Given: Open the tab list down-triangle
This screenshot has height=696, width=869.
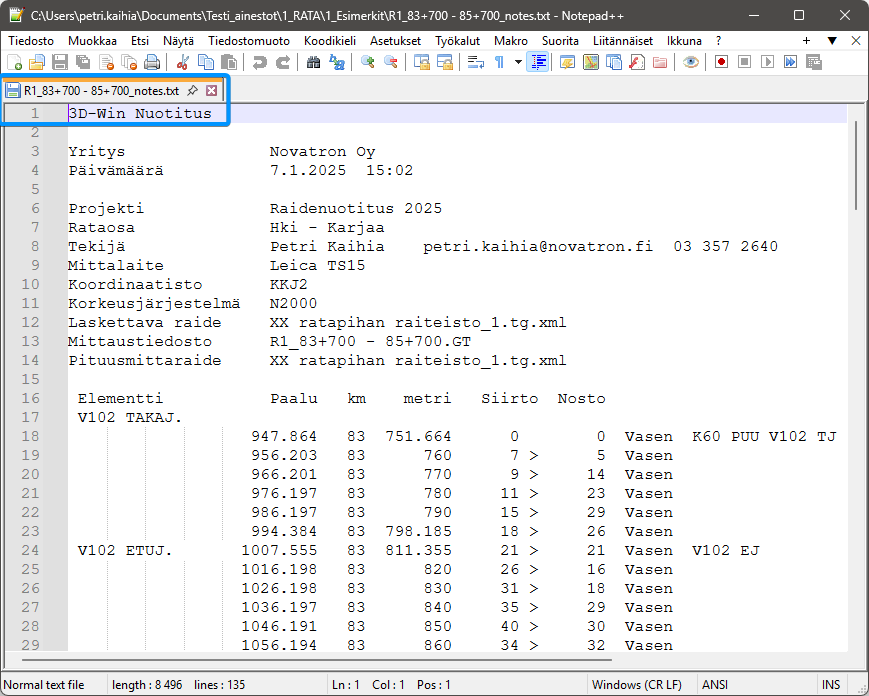Looking at the screenshot, I should (831, 41).
